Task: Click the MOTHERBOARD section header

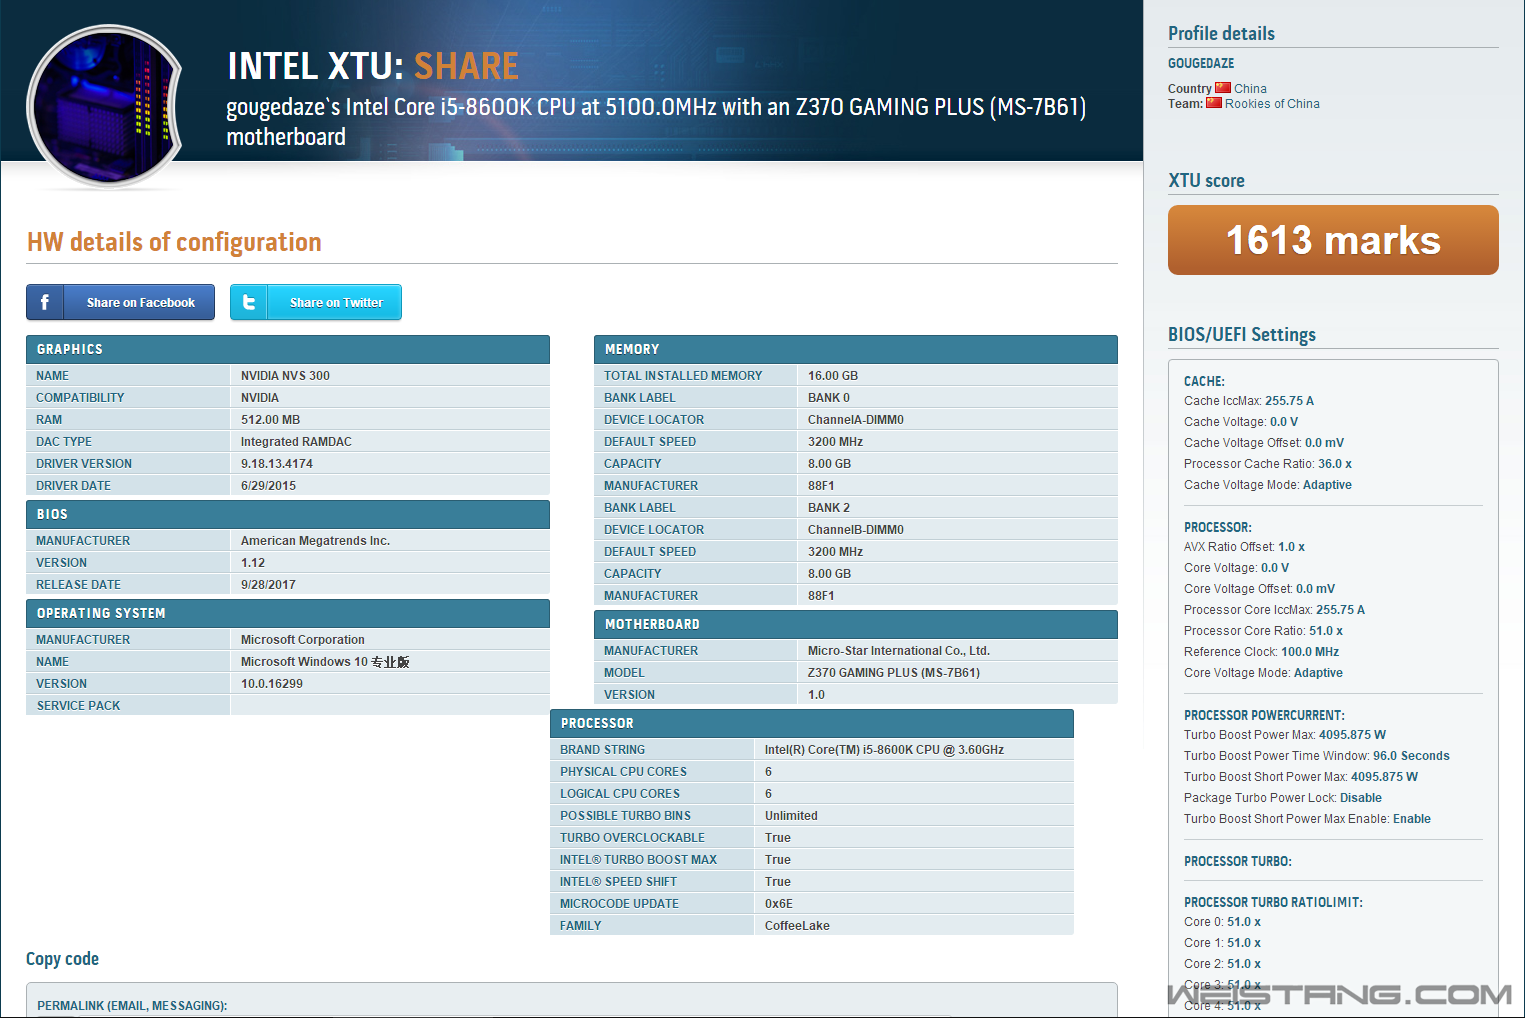Action: (856, 624)
